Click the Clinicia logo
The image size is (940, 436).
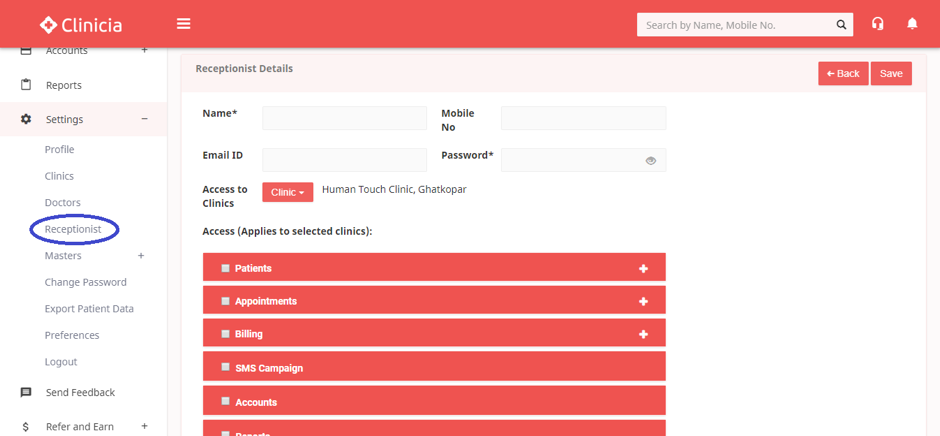[x=81, y=25]
